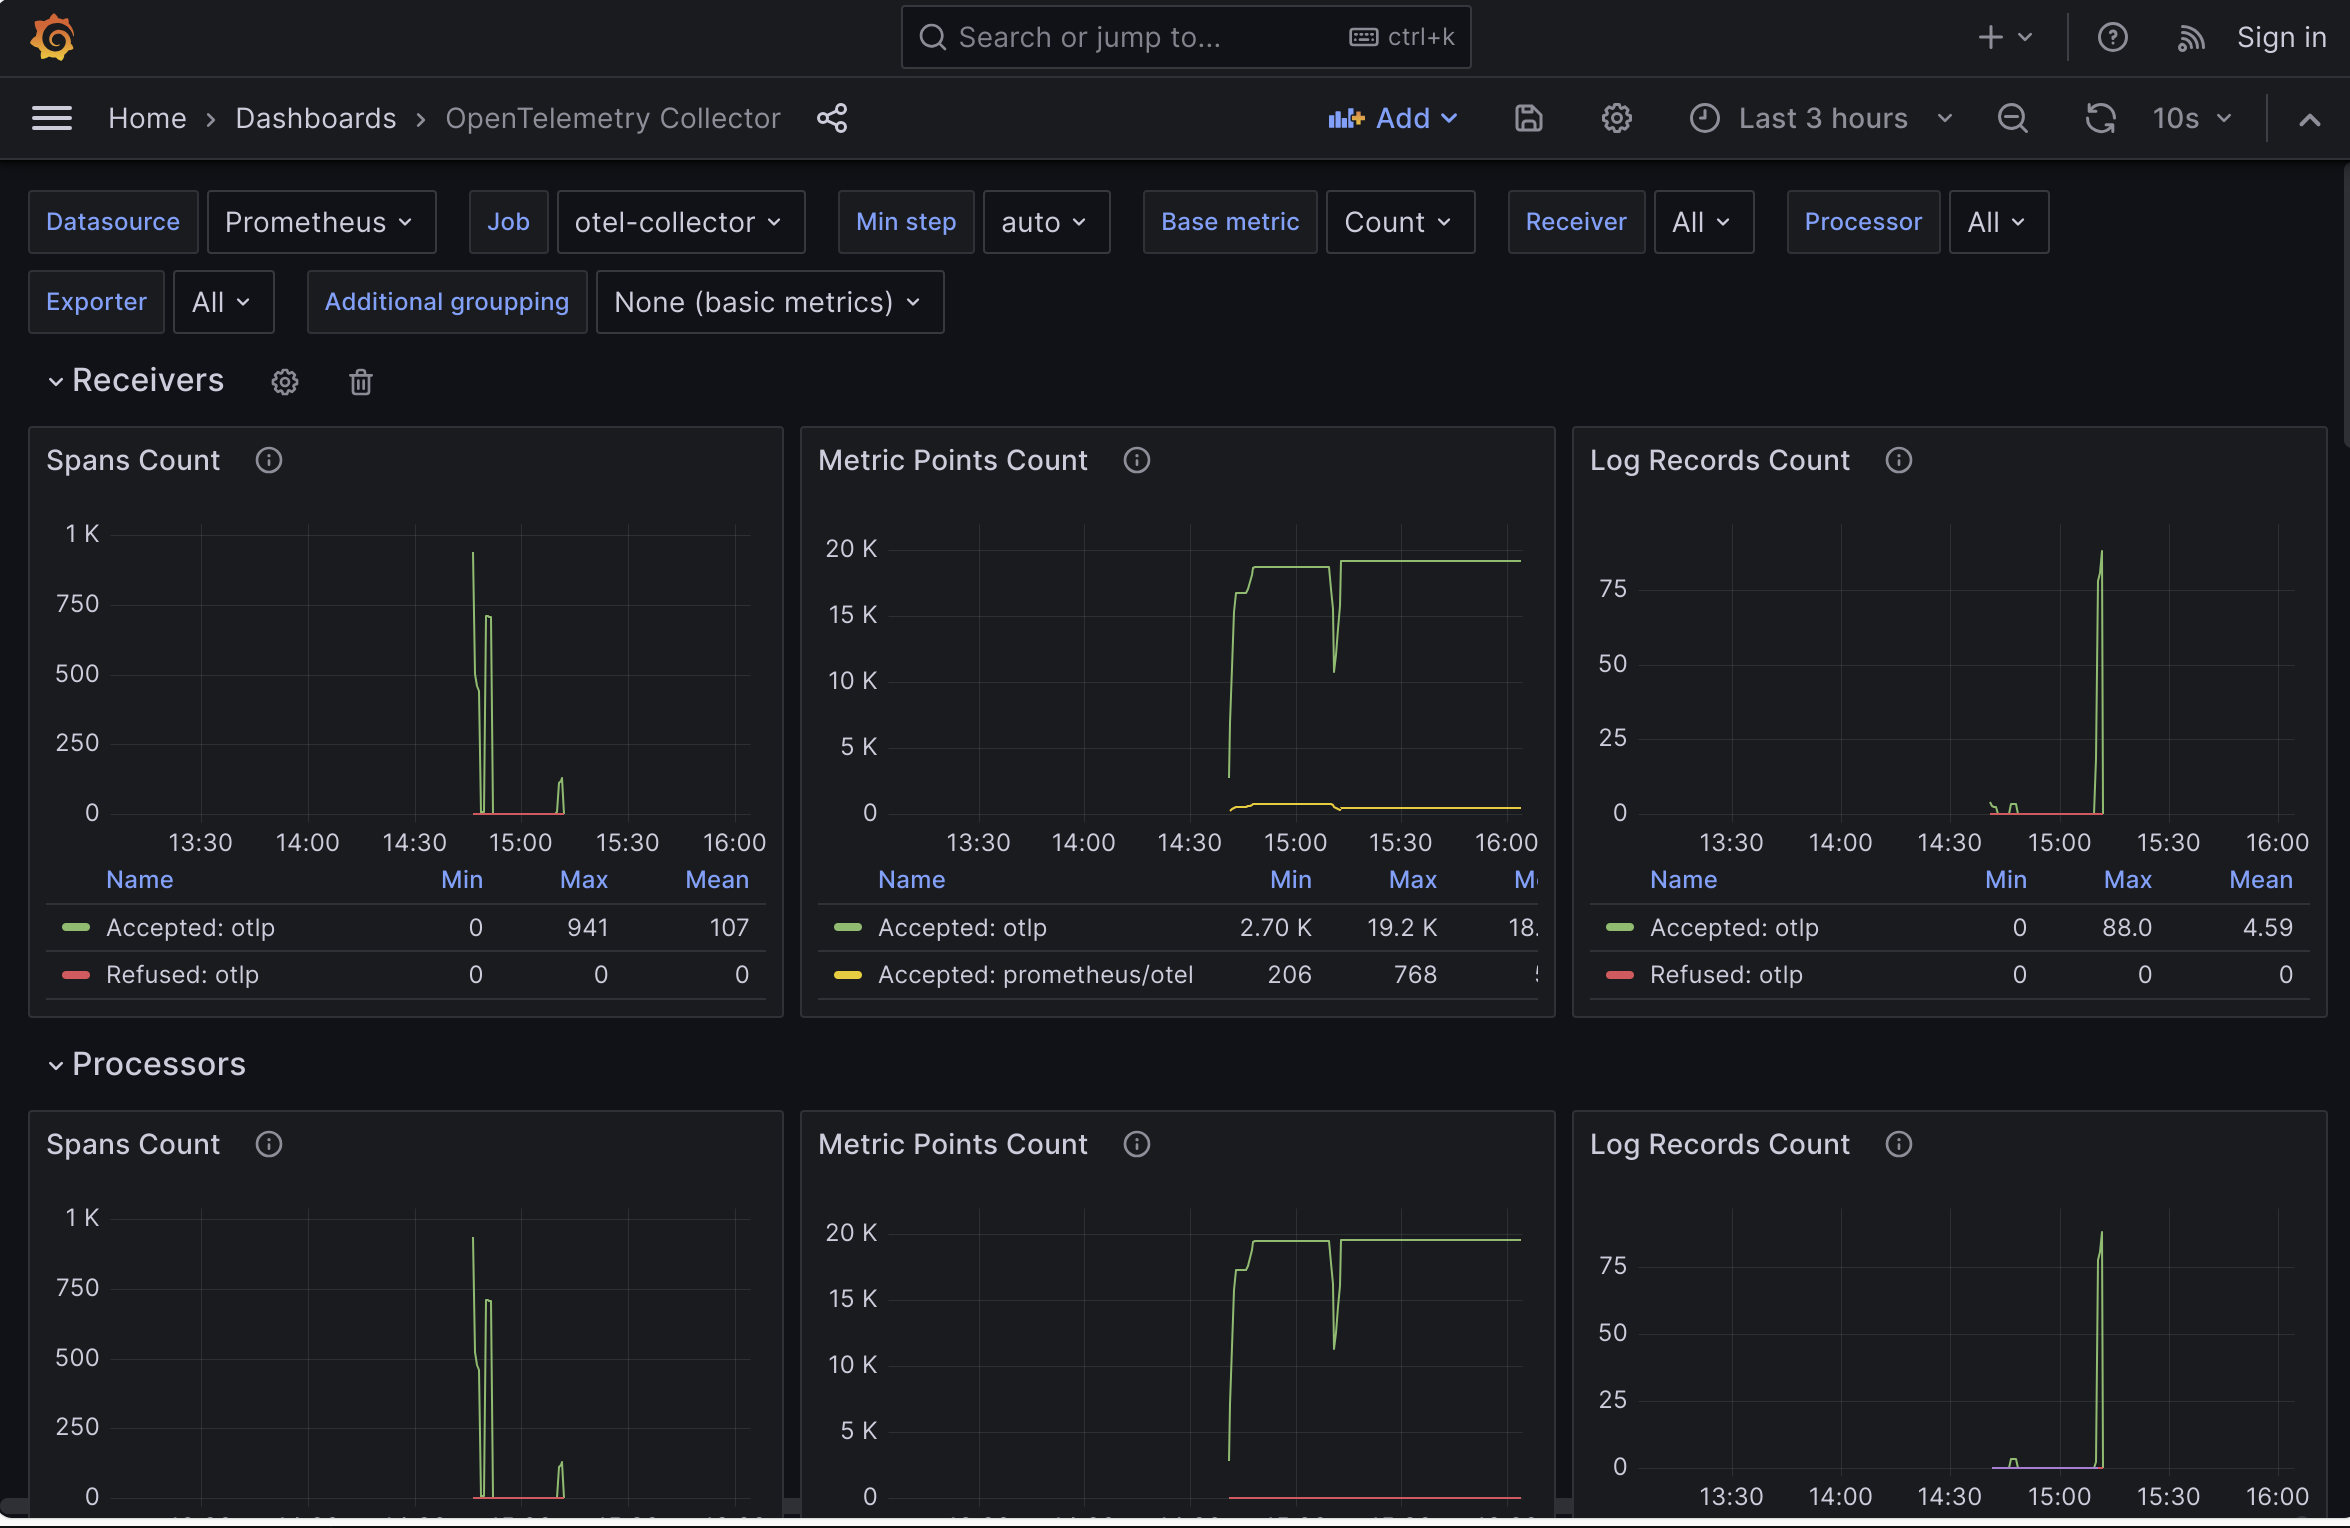Delete the Receivers row with trash icon
2350x1528 pixels.
[361, 382]
